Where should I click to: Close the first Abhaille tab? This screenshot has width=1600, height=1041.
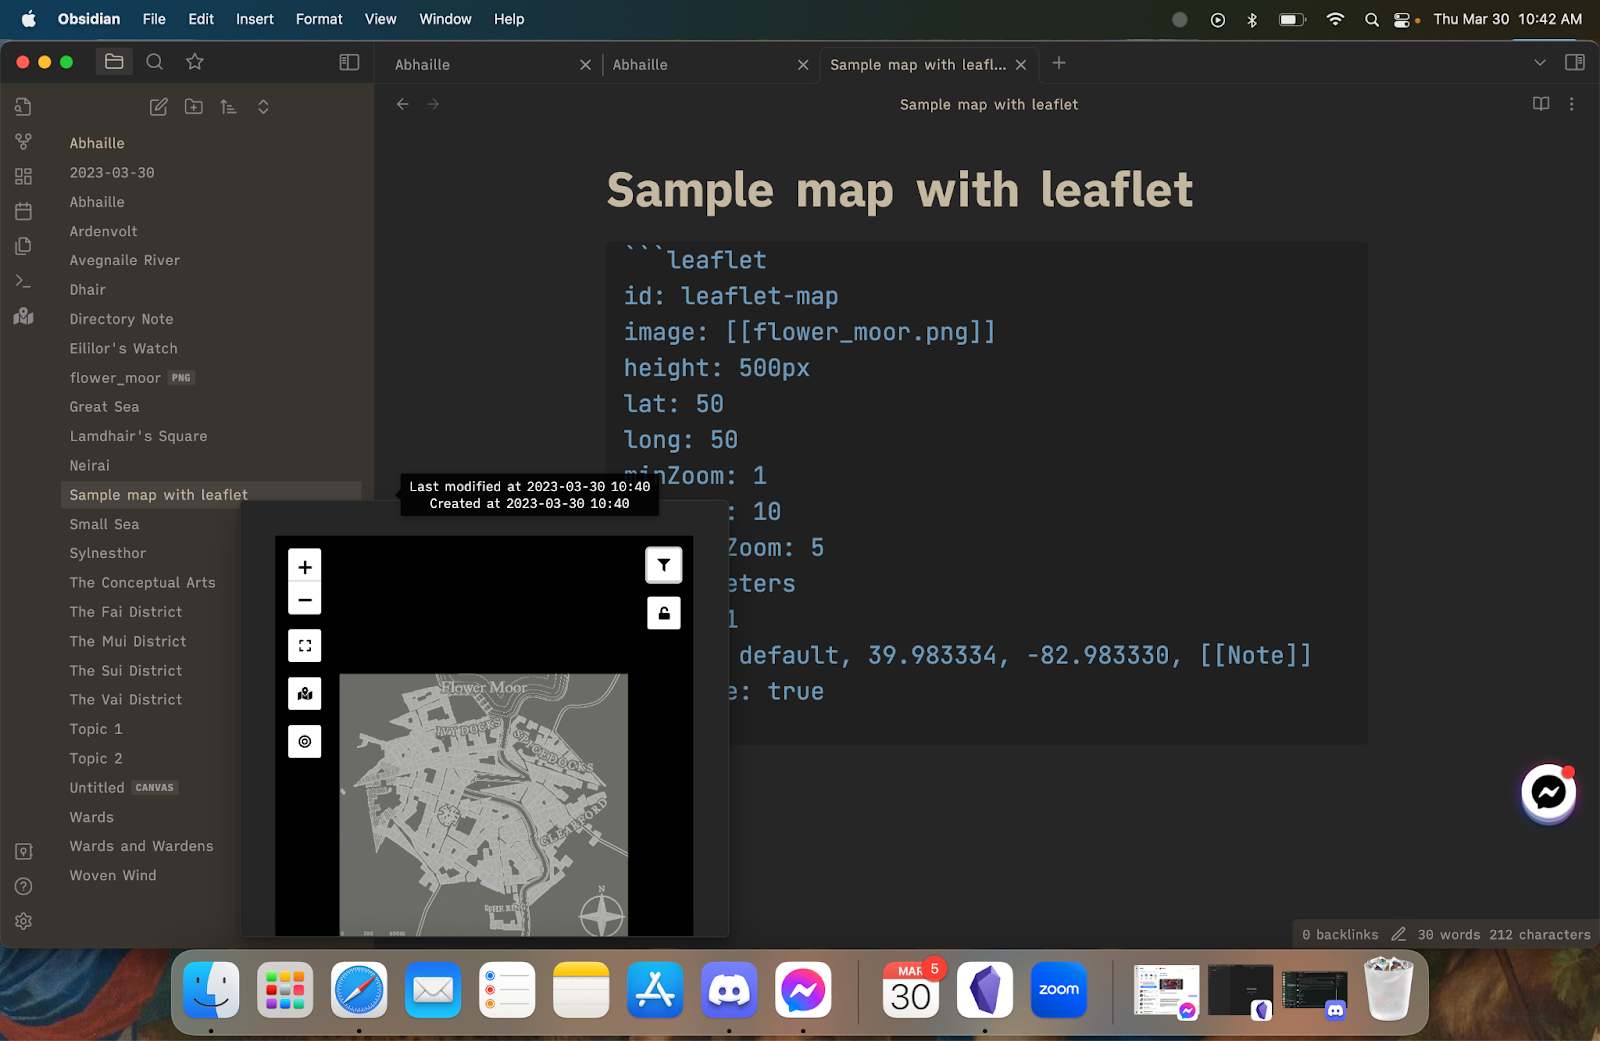coord(585,64)
